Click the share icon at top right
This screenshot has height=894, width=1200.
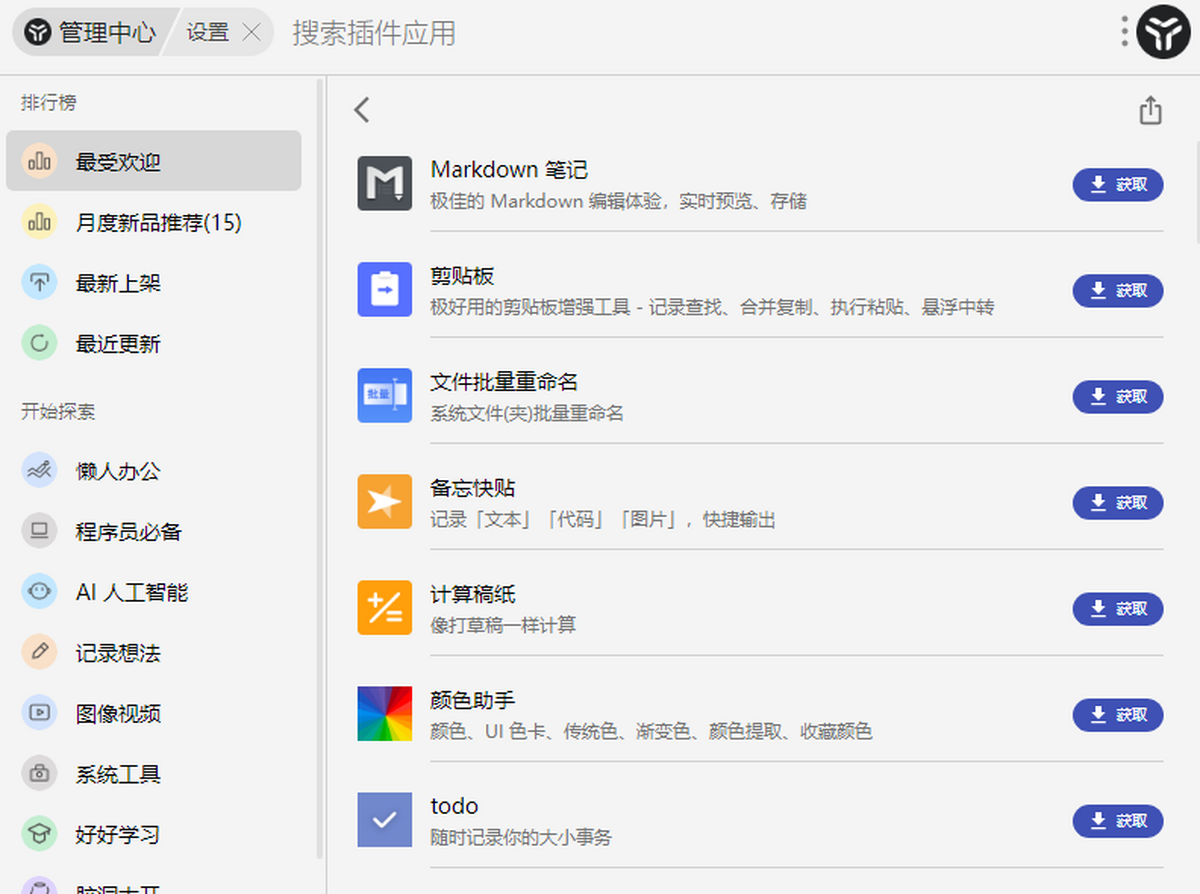[1149, 110]
